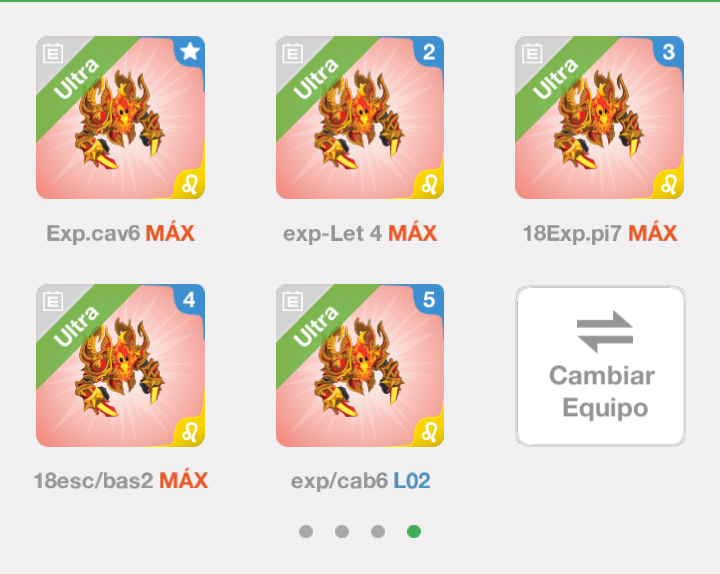This screenshot has height=574, width=720.
Task: Click the star leader badge on Exp.cav6
Action: [x=190, y=51]
